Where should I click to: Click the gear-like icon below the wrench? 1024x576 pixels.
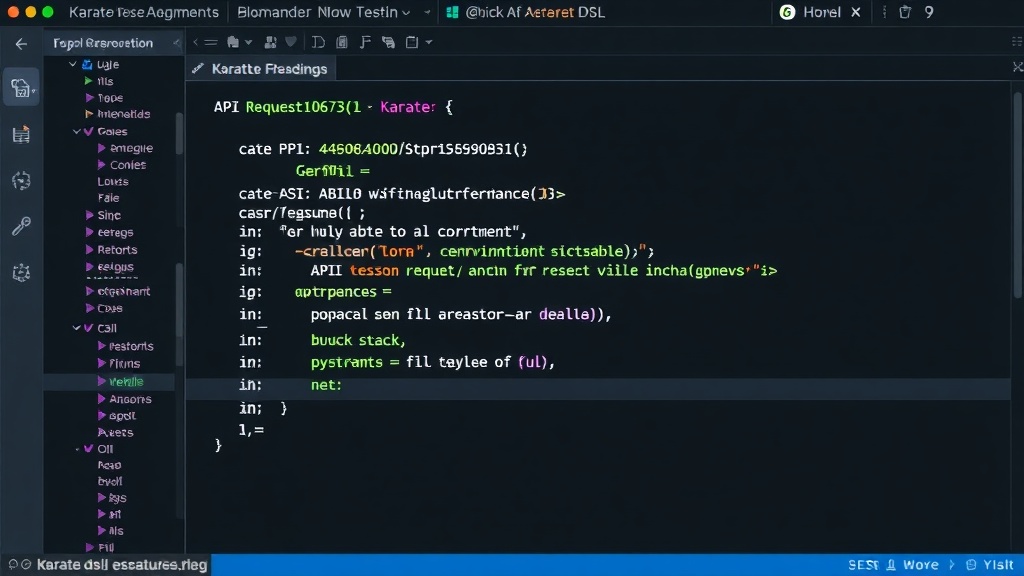click(21, 272)
